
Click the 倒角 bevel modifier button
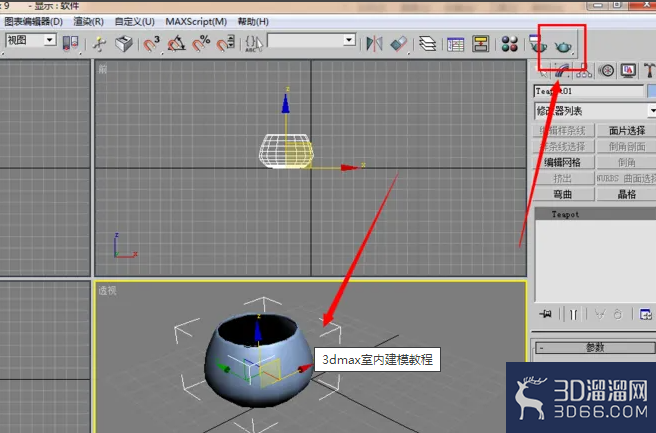coord(626,162)
